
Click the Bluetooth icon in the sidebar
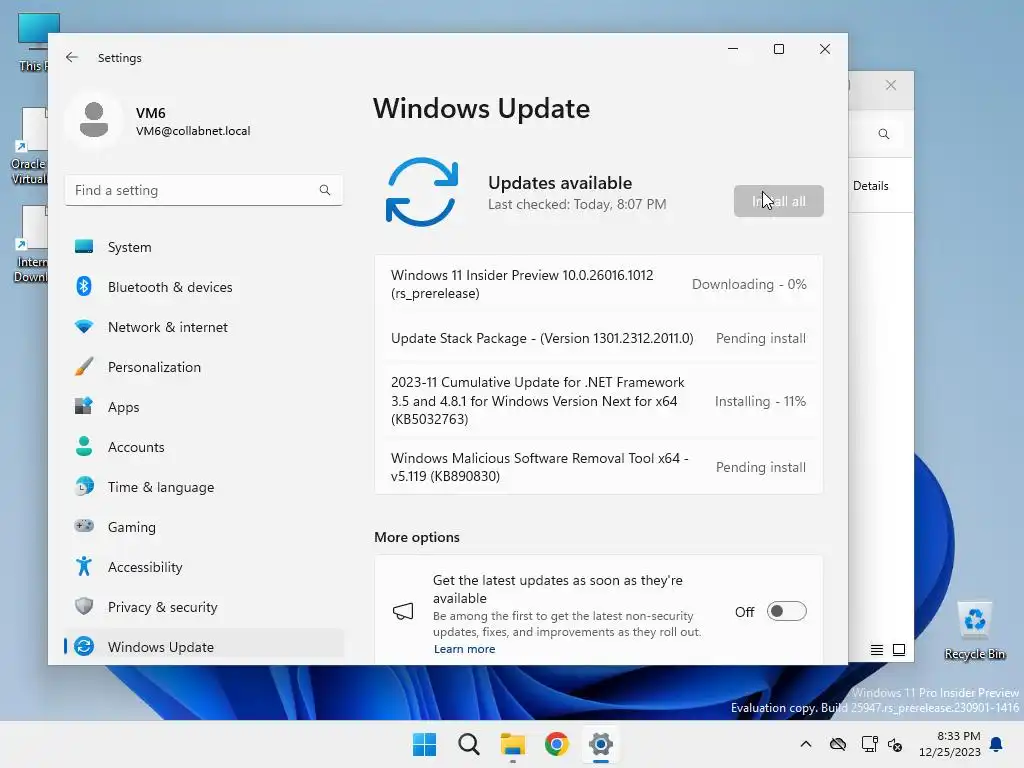[x=84, y=287]
